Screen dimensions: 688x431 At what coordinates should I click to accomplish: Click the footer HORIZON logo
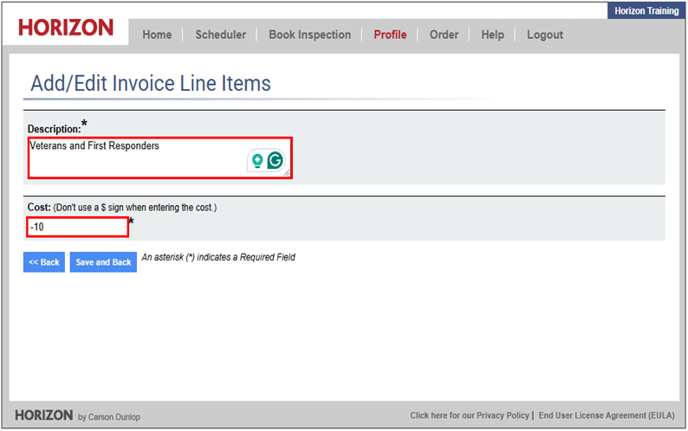point(43,414)
